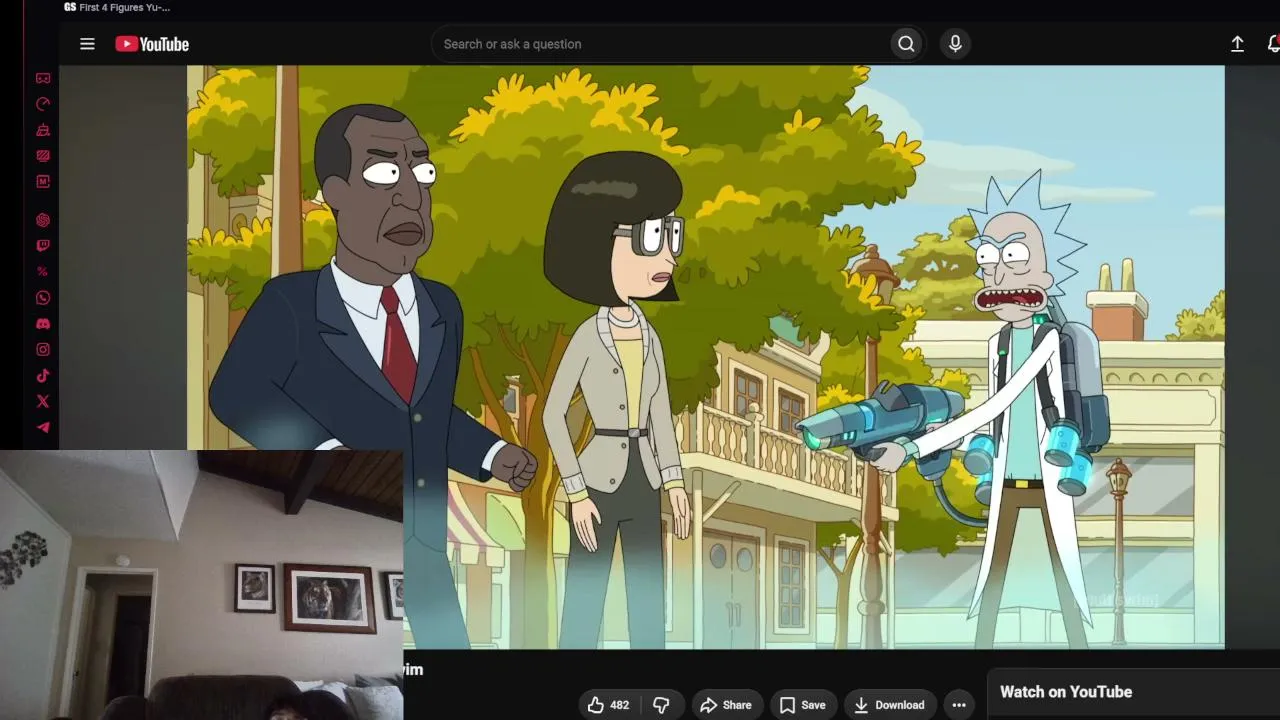Dislike the video with thumbs down
Image resolution: width=1280 pixels, height=720 pixels.
point(661,705)
